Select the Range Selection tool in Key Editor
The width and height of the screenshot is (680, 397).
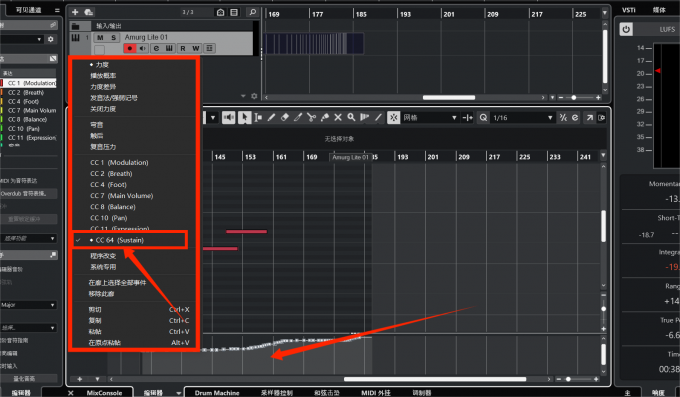(258, 117)
